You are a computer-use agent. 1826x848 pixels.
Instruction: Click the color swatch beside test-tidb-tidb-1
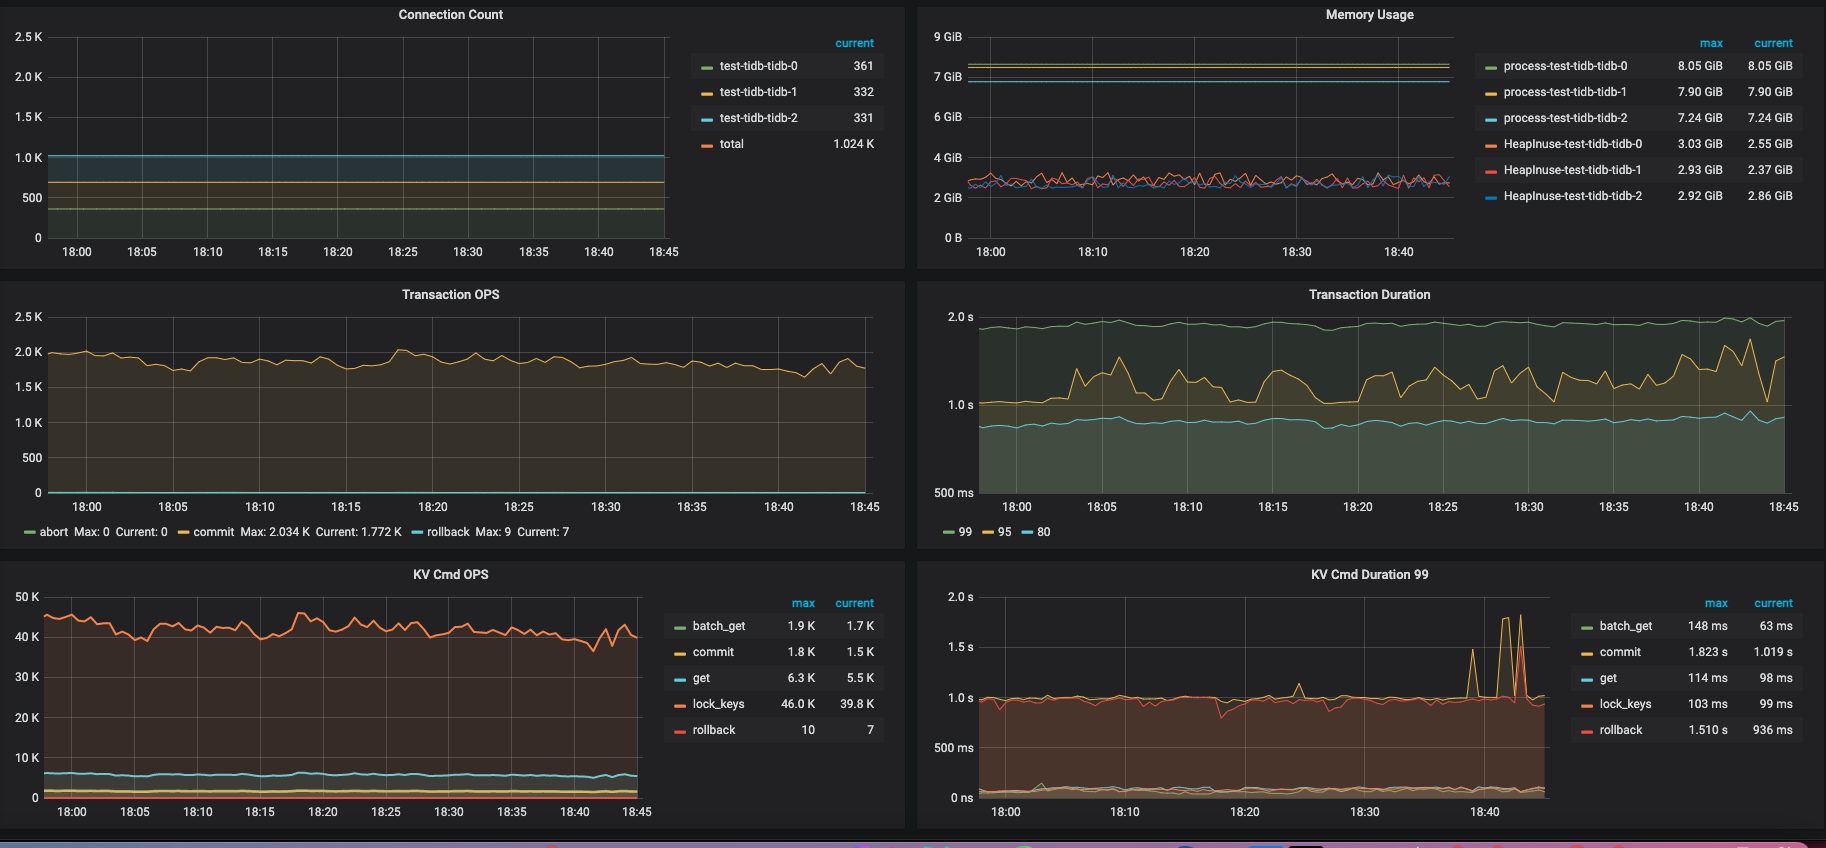tap(707, 93)
